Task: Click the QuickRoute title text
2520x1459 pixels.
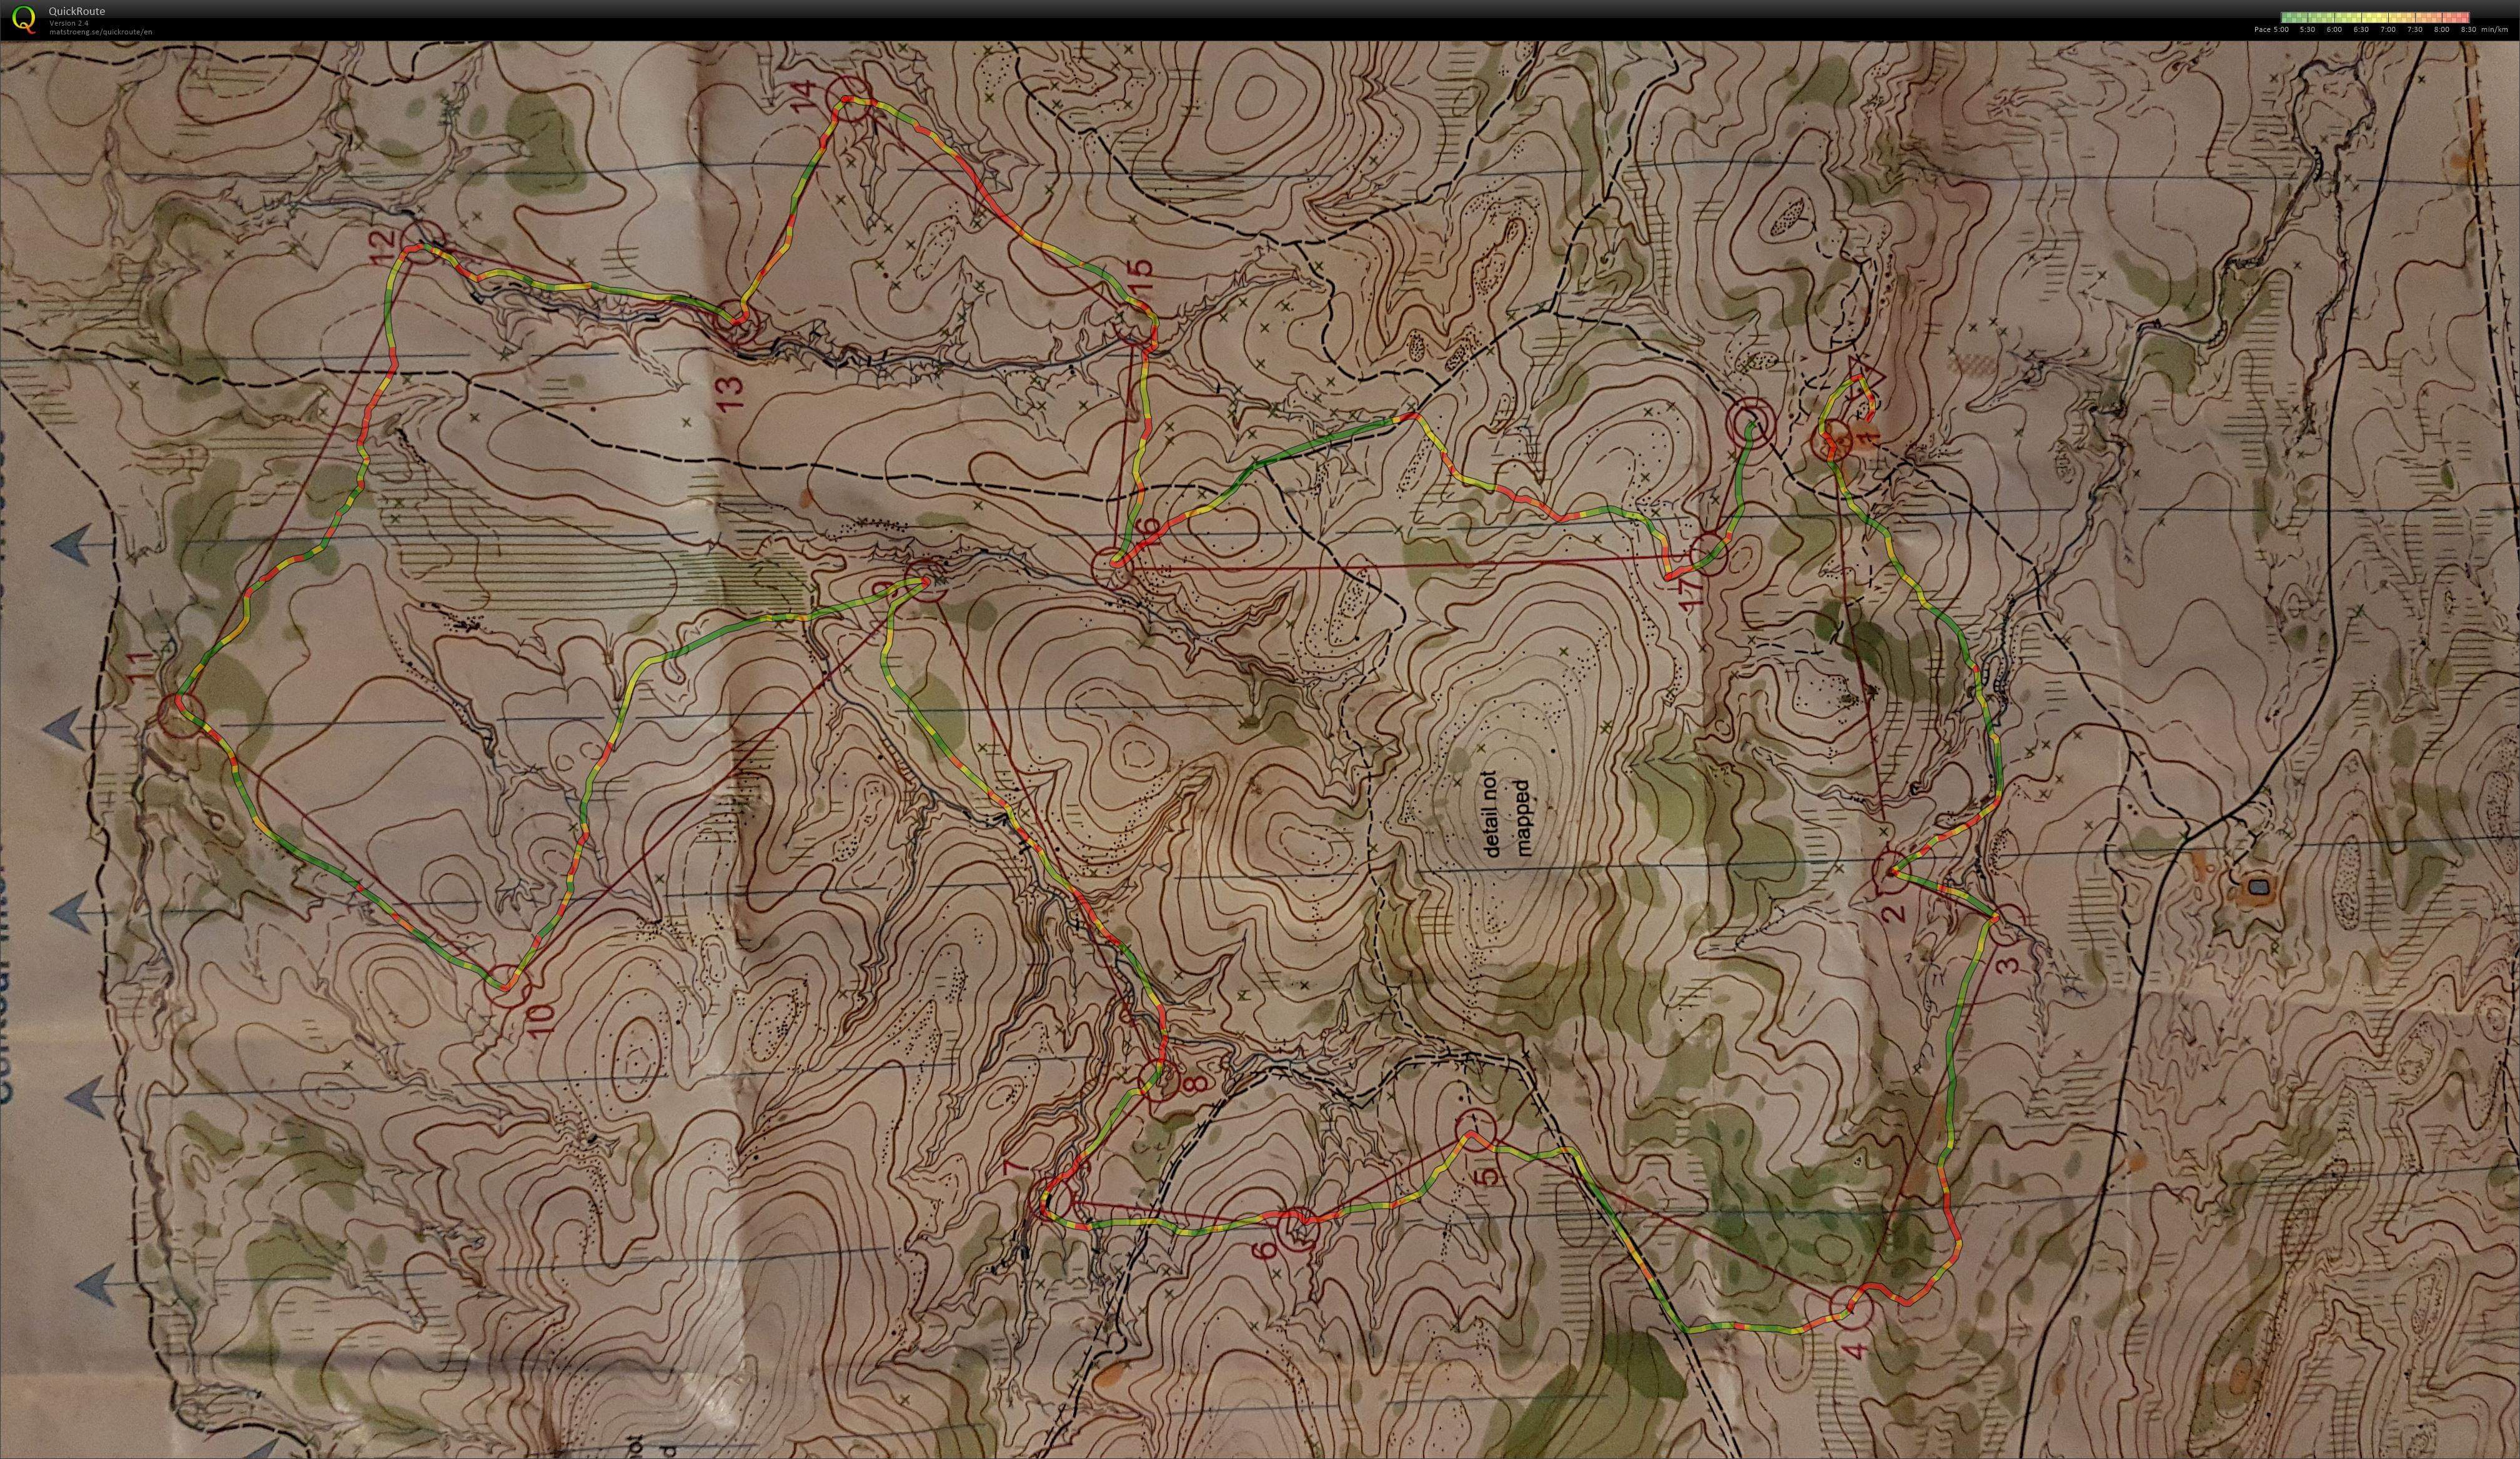Action: [x=77, y=12]
